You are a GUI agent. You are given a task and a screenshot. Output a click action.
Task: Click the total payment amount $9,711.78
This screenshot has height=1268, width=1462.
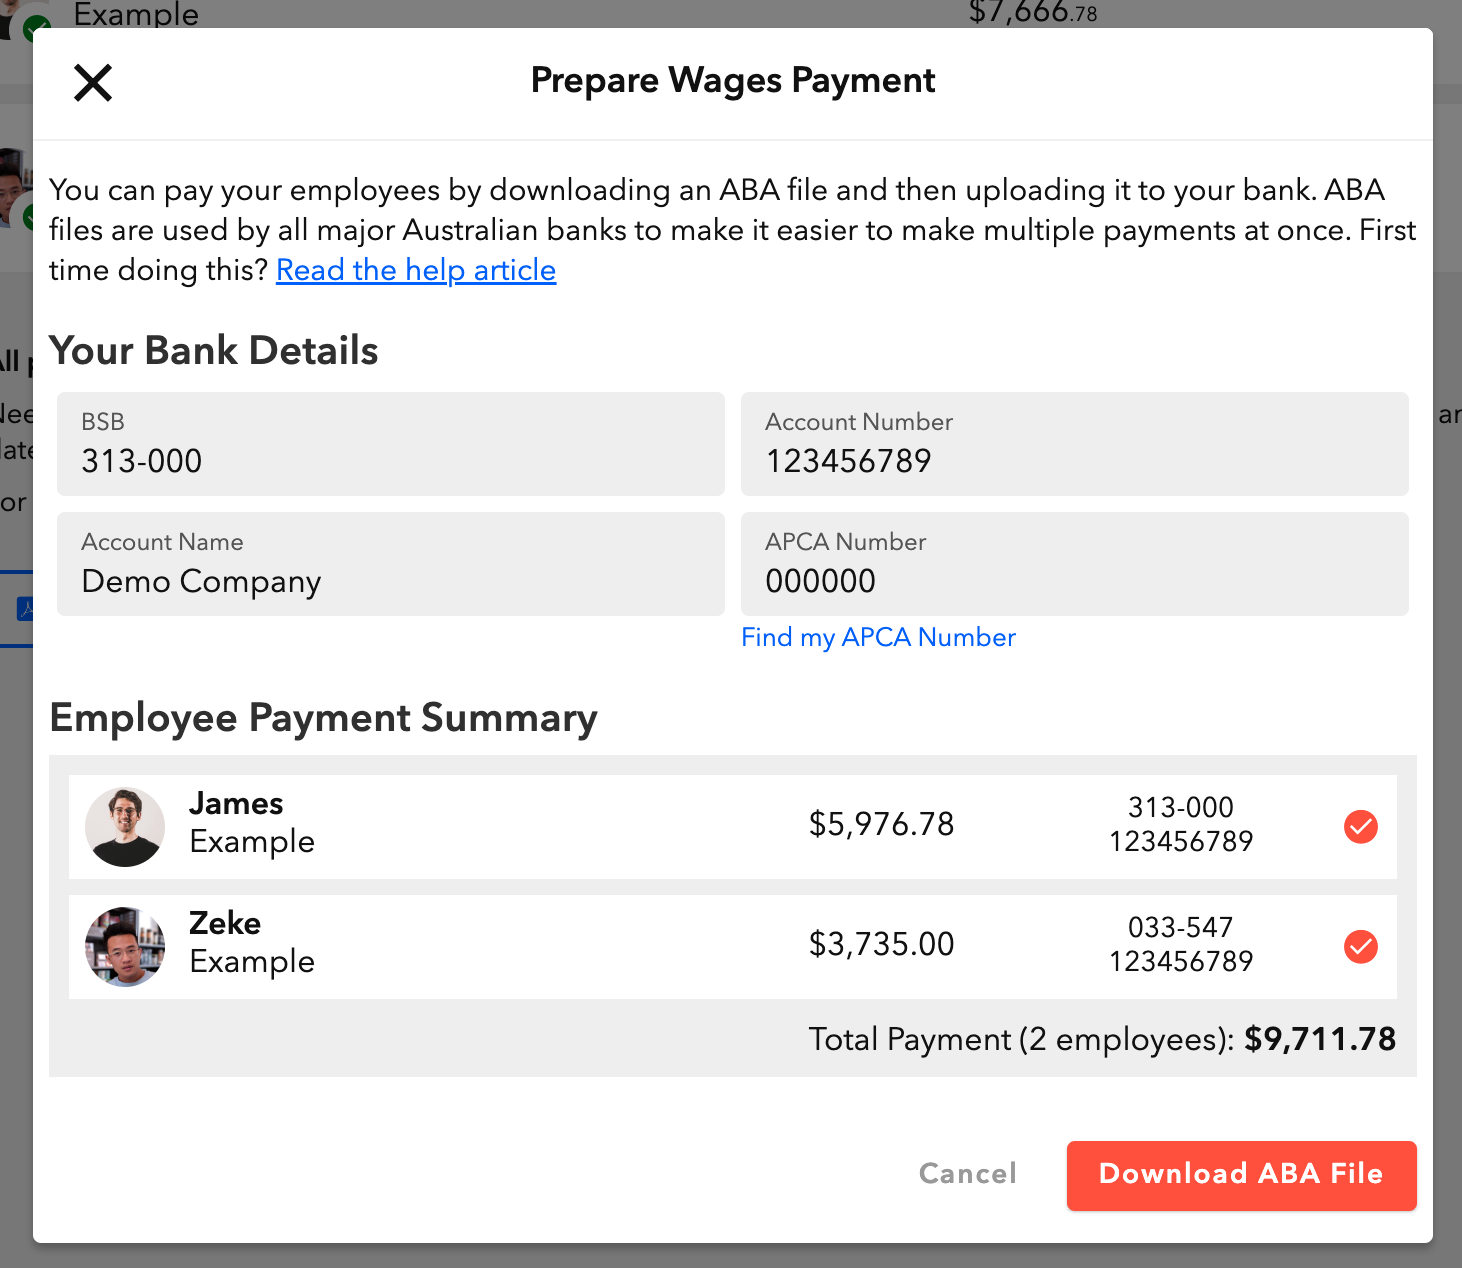(1319, 1039)
